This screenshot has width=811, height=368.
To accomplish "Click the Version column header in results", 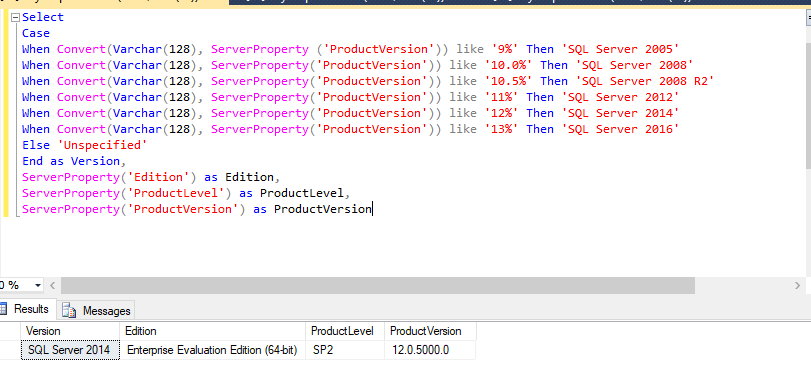I will coord(70,331).
